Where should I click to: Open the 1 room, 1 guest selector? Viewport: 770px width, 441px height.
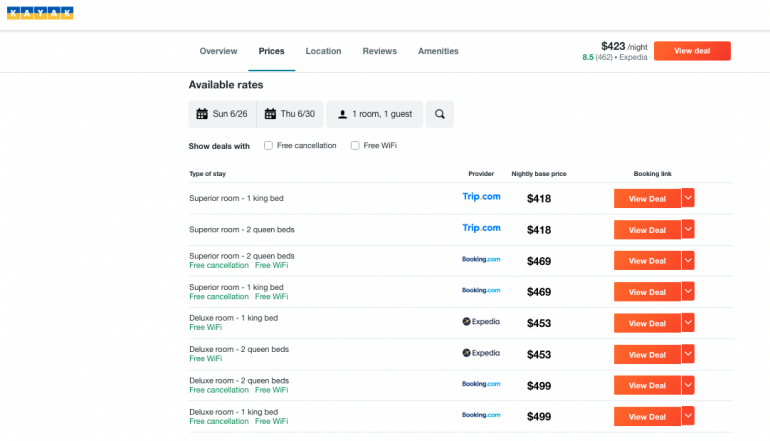[x=375, y=114]
